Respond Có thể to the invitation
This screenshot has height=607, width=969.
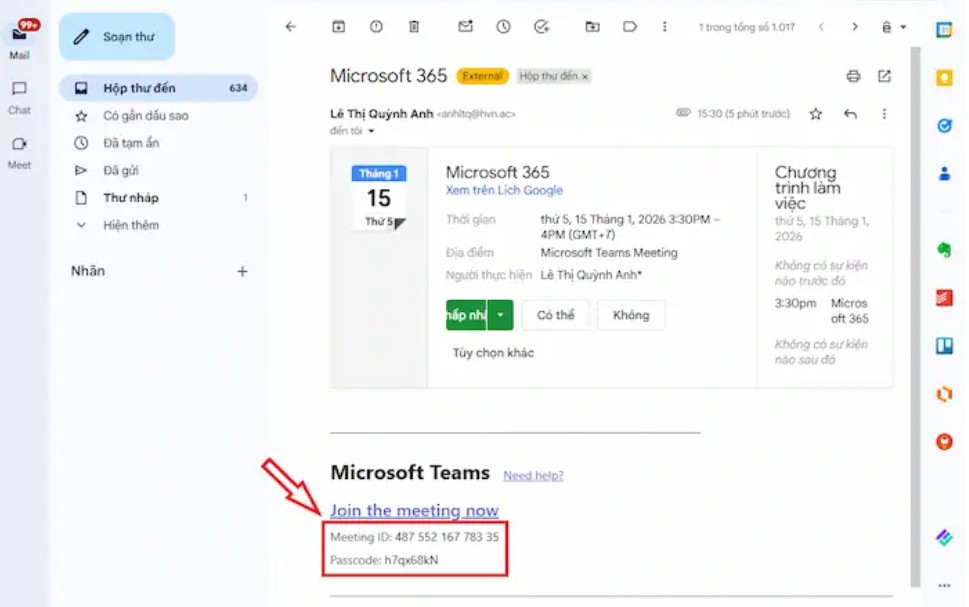click(555, 315)
